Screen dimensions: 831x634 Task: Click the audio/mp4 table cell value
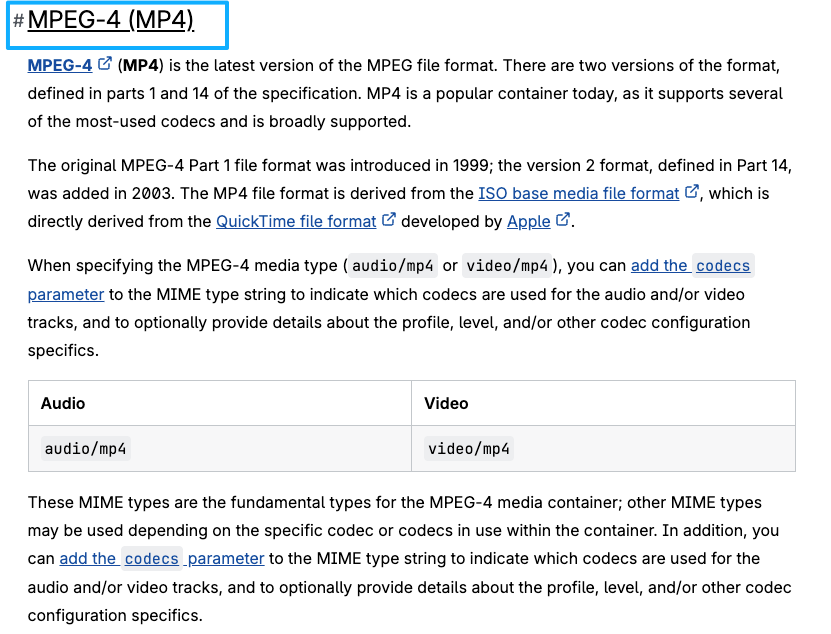click(x=85, y=449)
